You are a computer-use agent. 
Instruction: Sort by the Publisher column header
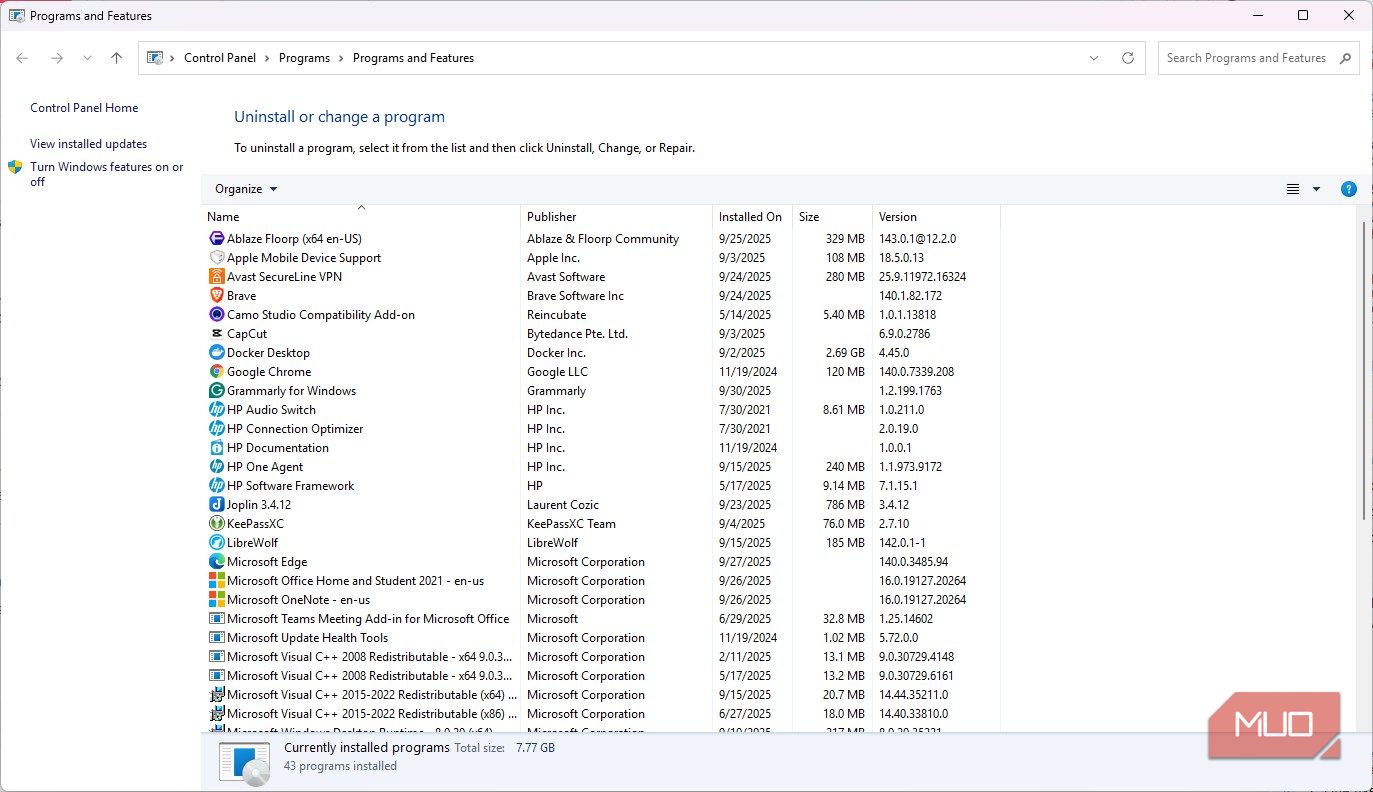[616, 217]
